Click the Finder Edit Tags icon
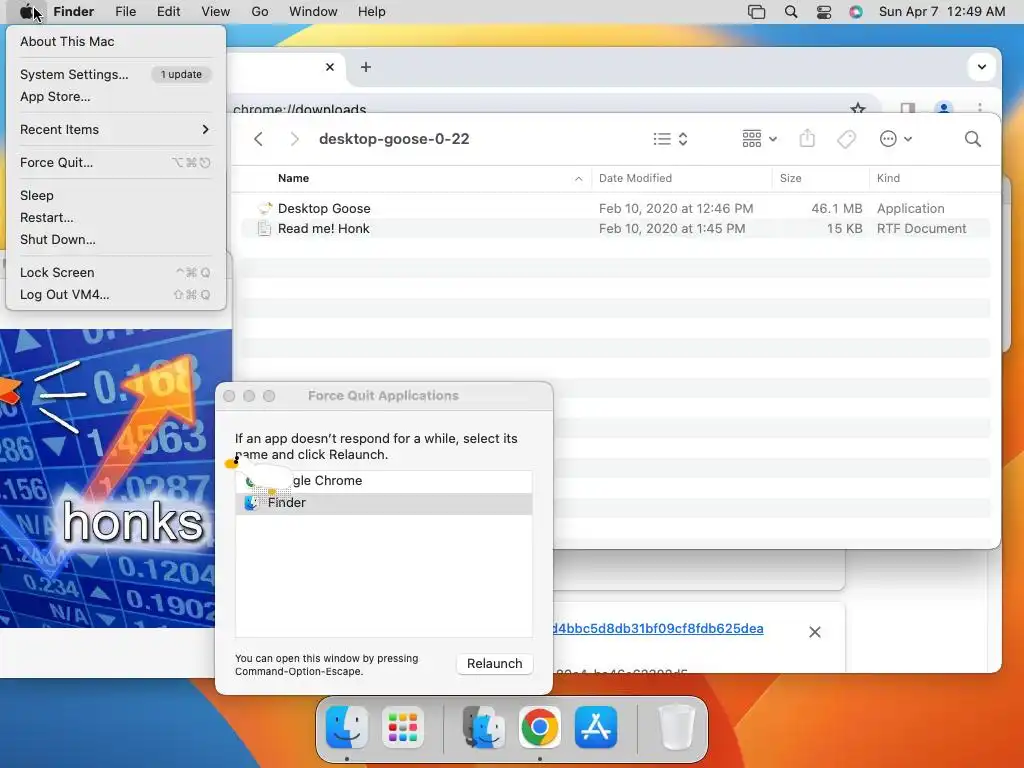The width and height of the screenshot is (1024, 768). point(846,138)
